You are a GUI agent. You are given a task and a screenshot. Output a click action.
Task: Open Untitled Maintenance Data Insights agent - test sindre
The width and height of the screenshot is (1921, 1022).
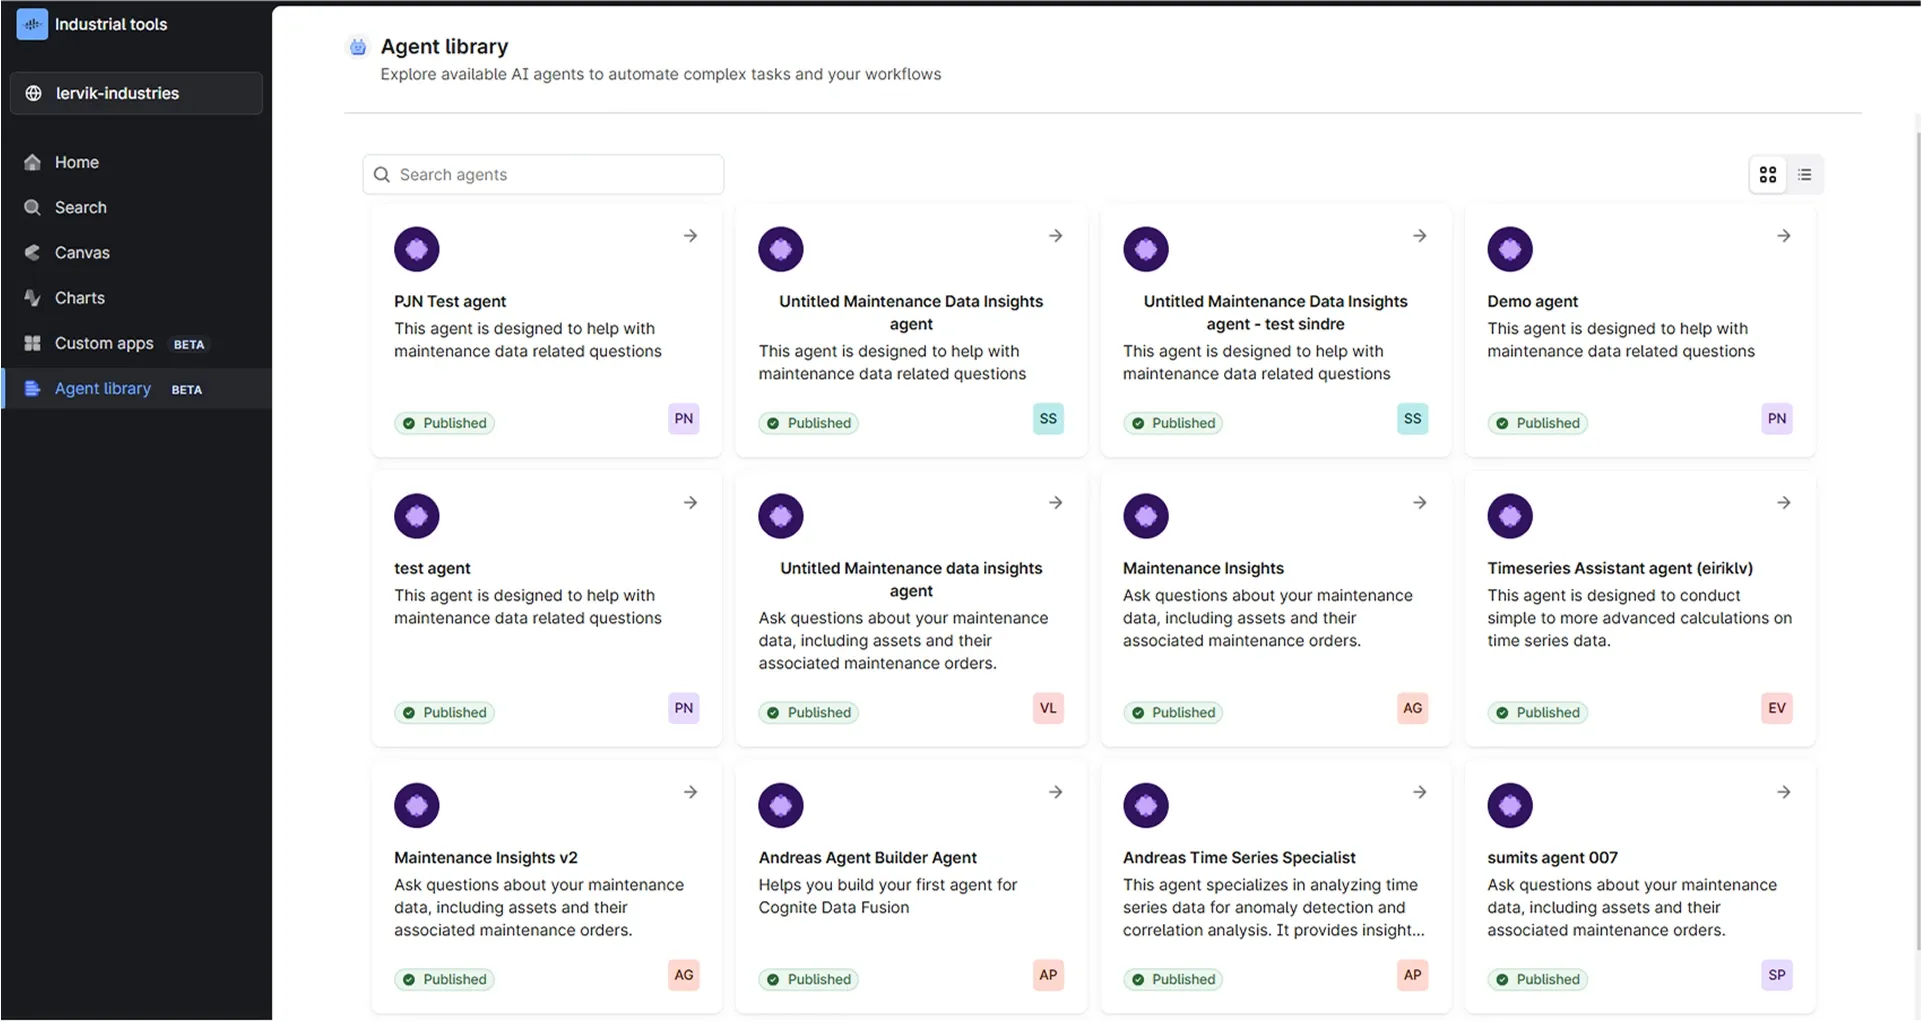tap(1275, 313)
